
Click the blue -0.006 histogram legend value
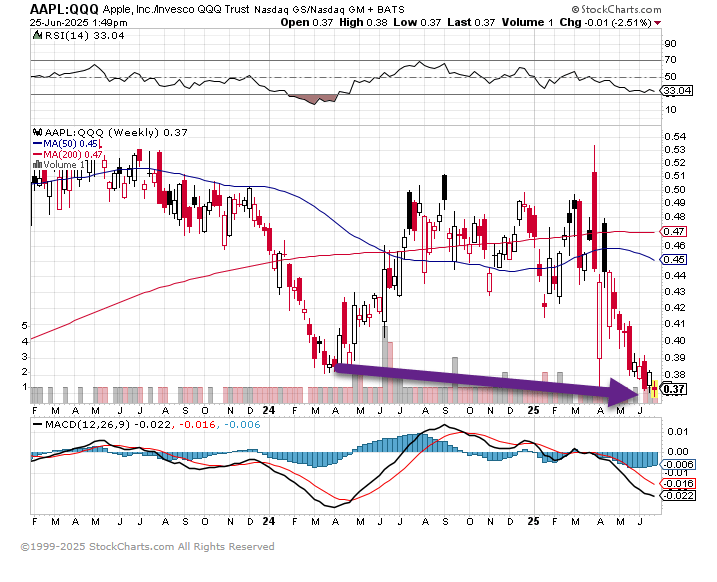(x=242, y=425)
